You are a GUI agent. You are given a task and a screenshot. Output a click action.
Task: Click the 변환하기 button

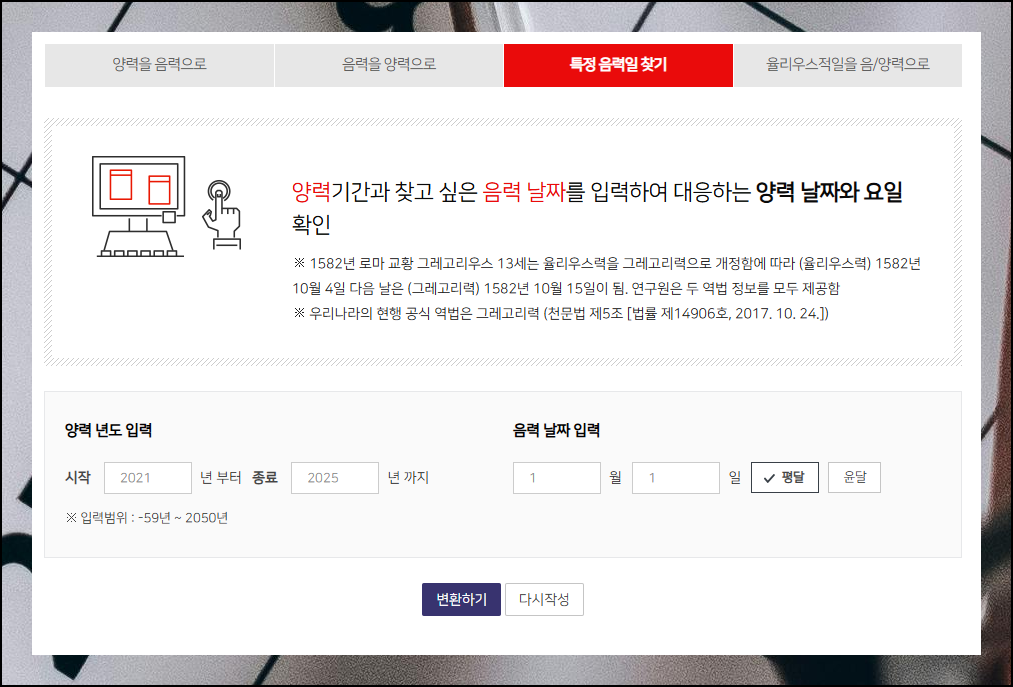coord(461,599)
